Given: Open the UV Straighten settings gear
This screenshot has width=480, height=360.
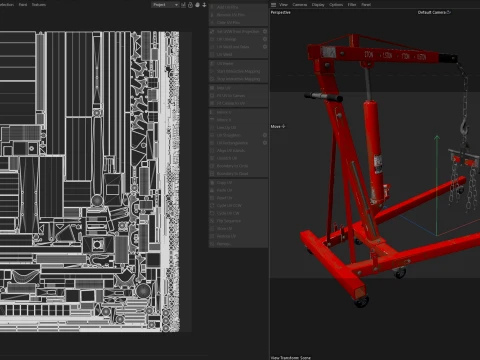Looking at the screenshot, I should click(265, 135).
